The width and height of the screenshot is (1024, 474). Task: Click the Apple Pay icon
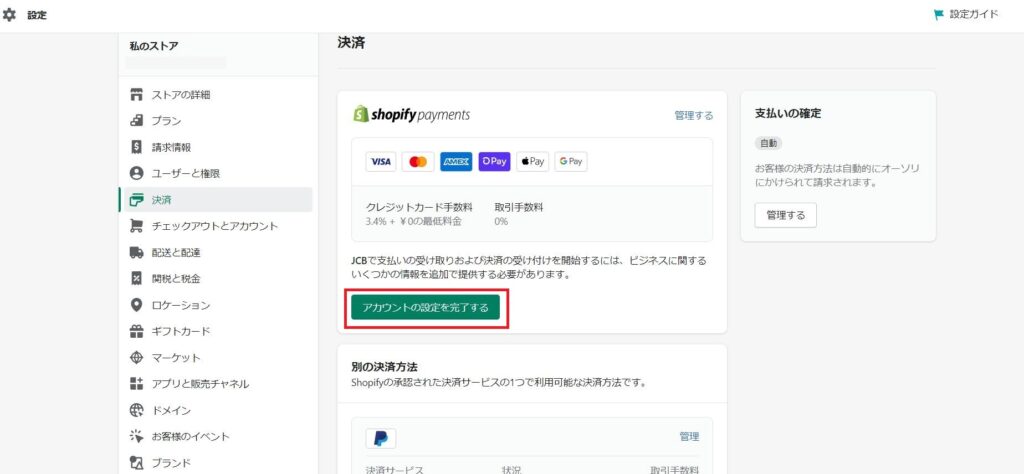[x=533, y=162]
